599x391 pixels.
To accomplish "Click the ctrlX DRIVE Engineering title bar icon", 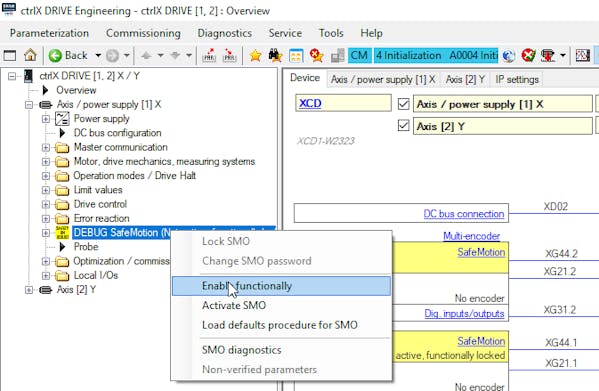I will (9, 9).
